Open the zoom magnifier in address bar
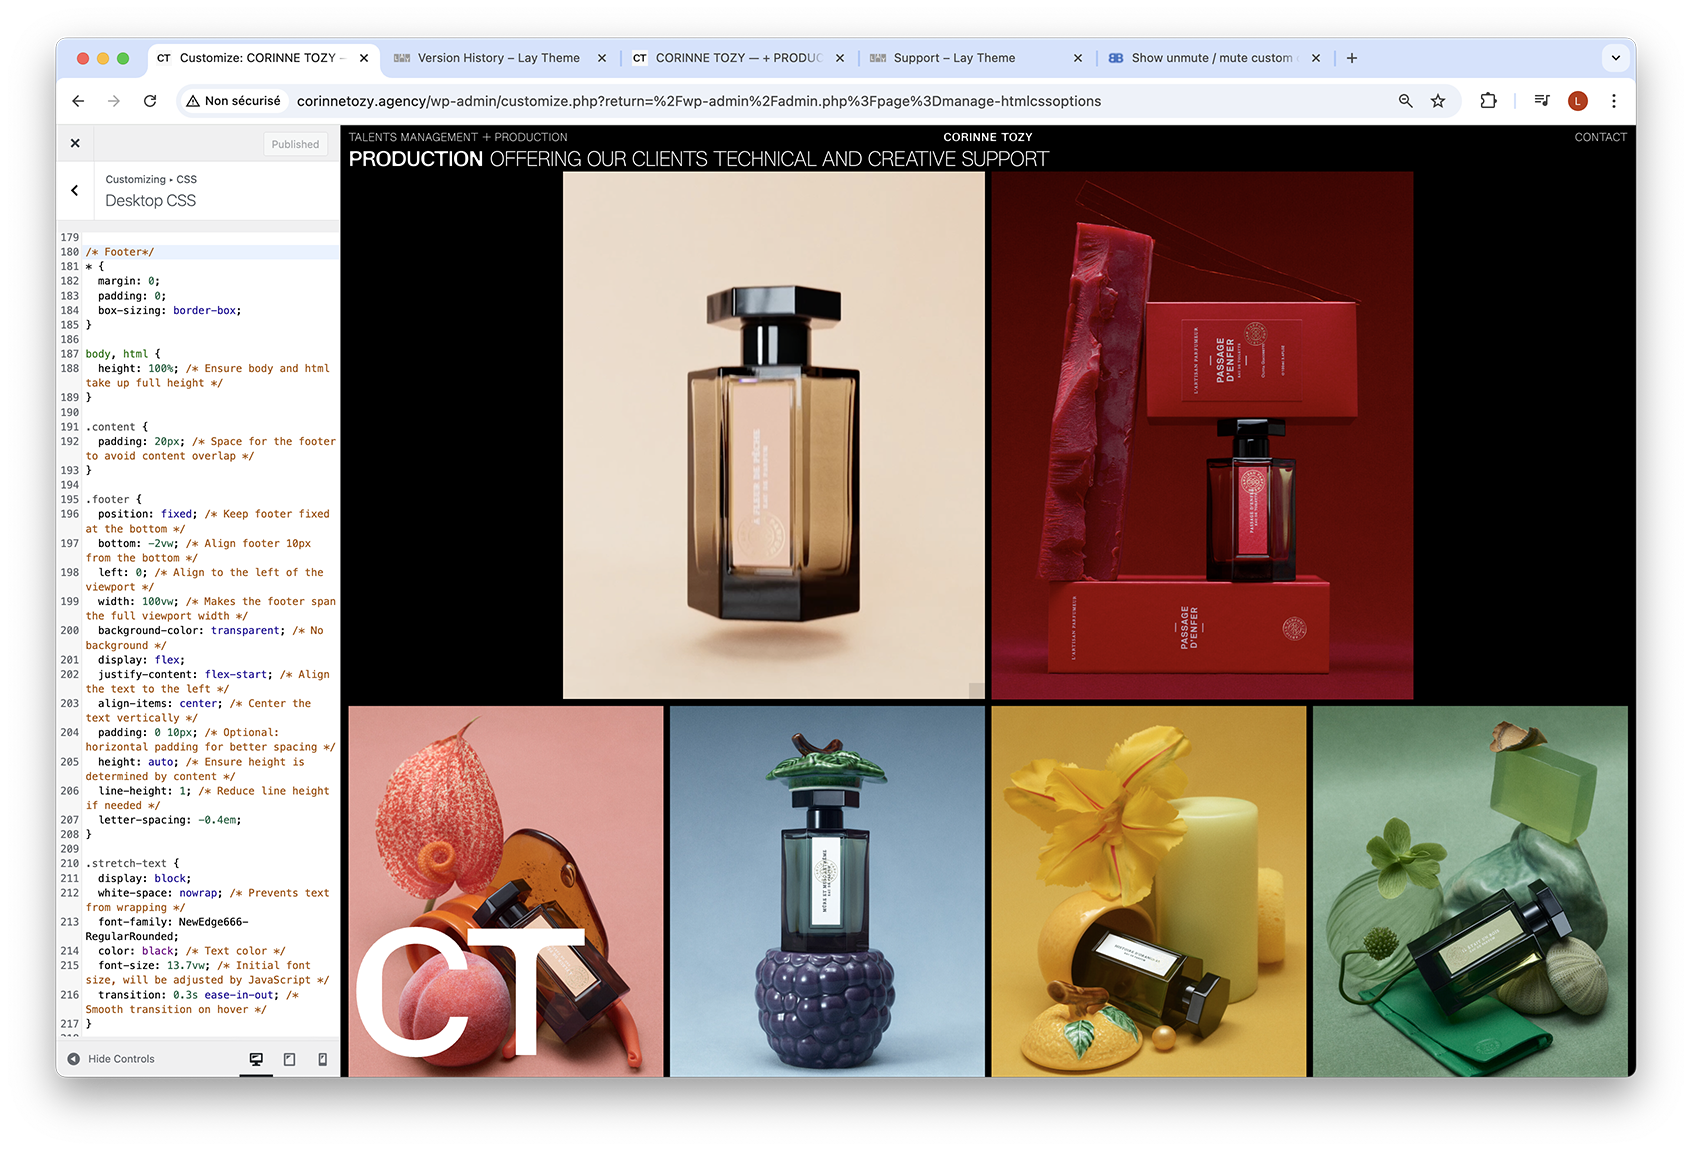The height and width of the screenshot is (1151, 1692). 1405,101
